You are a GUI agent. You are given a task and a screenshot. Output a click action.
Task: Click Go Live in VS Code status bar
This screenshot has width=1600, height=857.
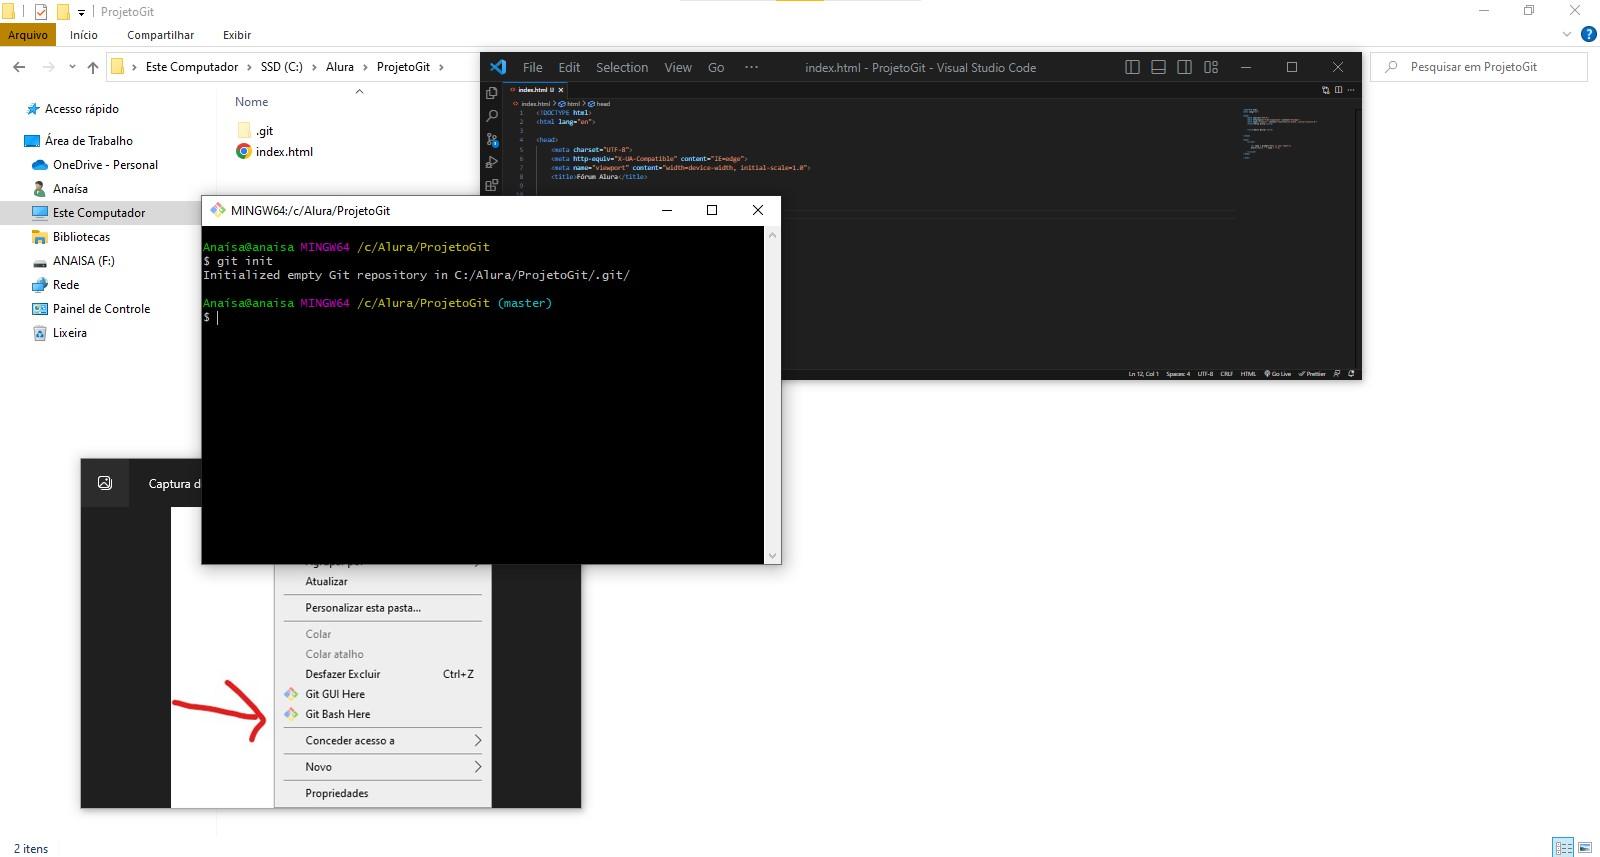pos(1278,373)
